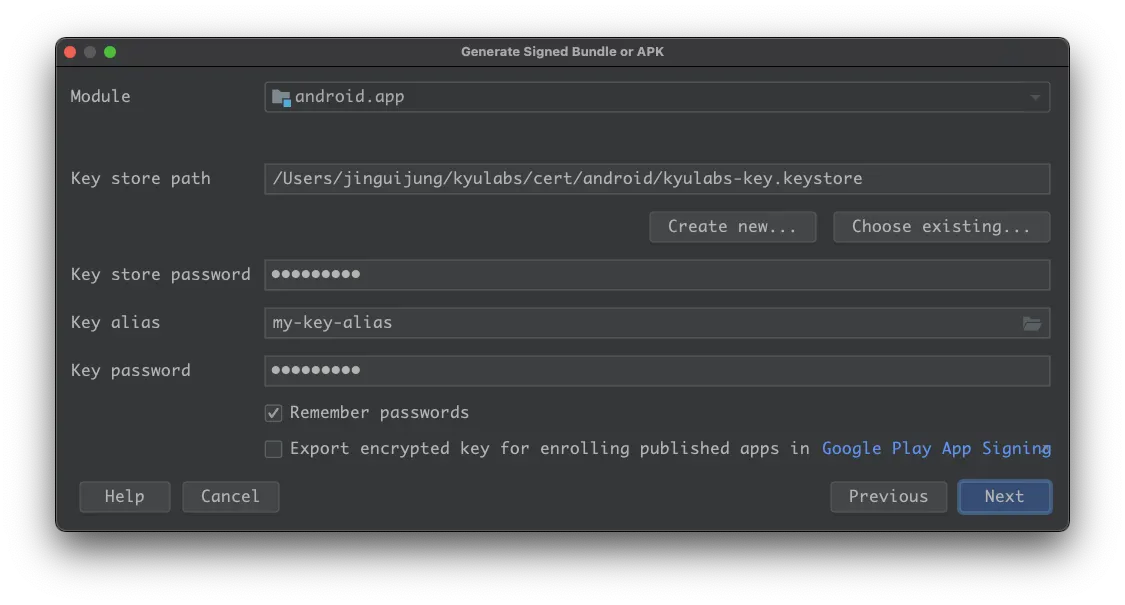
Task: Cancel the signed bundle dialog
Action: coord(230,497)
